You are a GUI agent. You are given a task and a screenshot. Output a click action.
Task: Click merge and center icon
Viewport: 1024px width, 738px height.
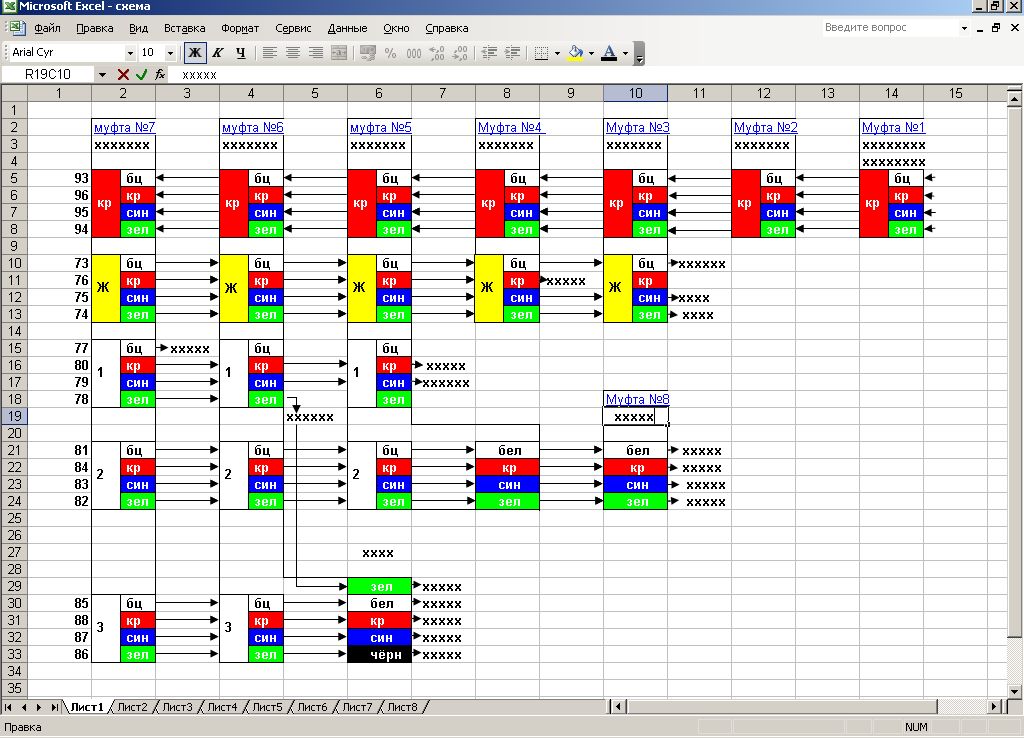point(339,53)
